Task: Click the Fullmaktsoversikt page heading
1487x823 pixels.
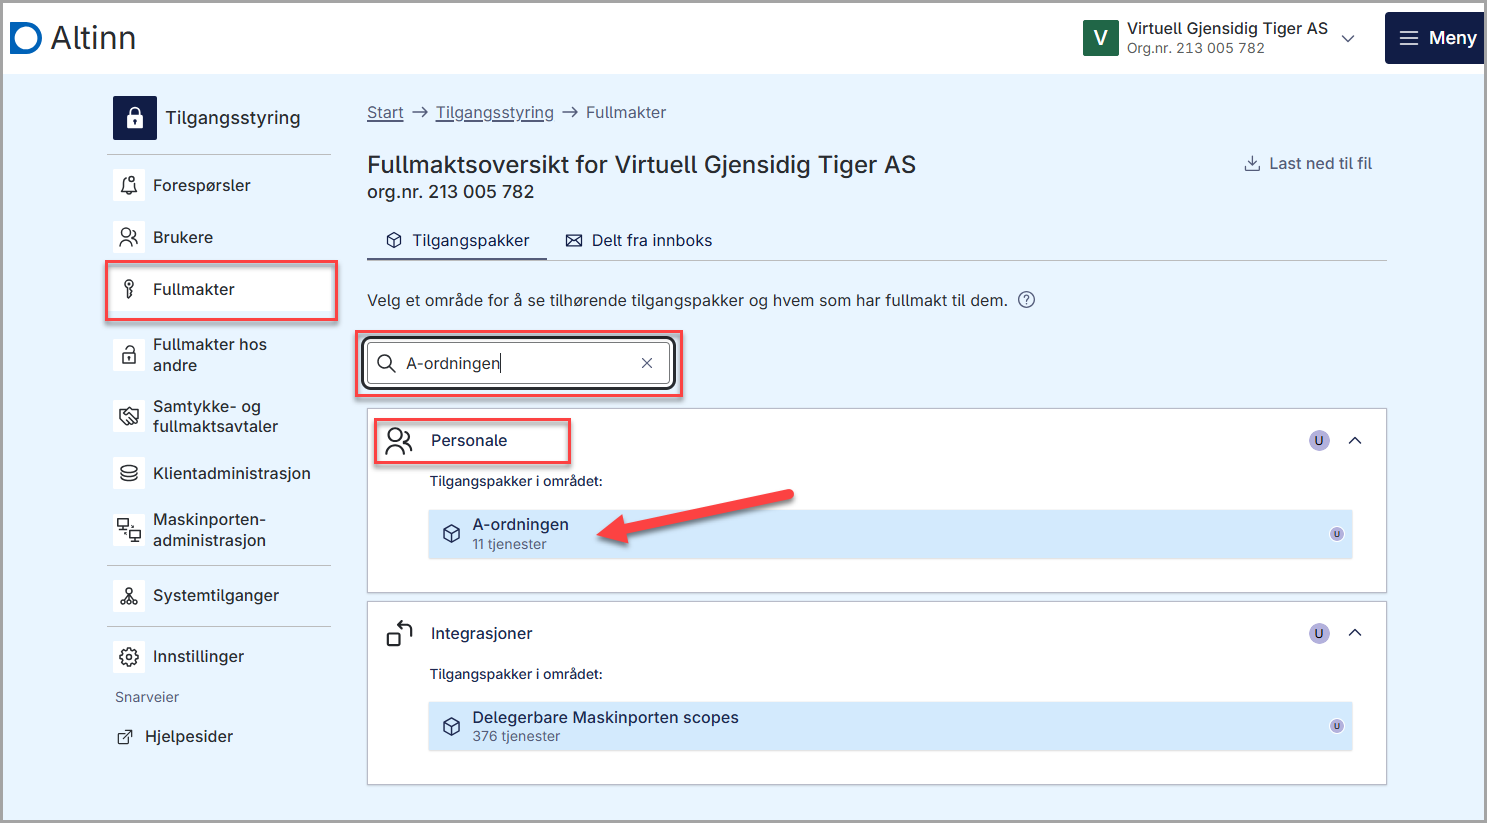Action: [x=641, y=165]
